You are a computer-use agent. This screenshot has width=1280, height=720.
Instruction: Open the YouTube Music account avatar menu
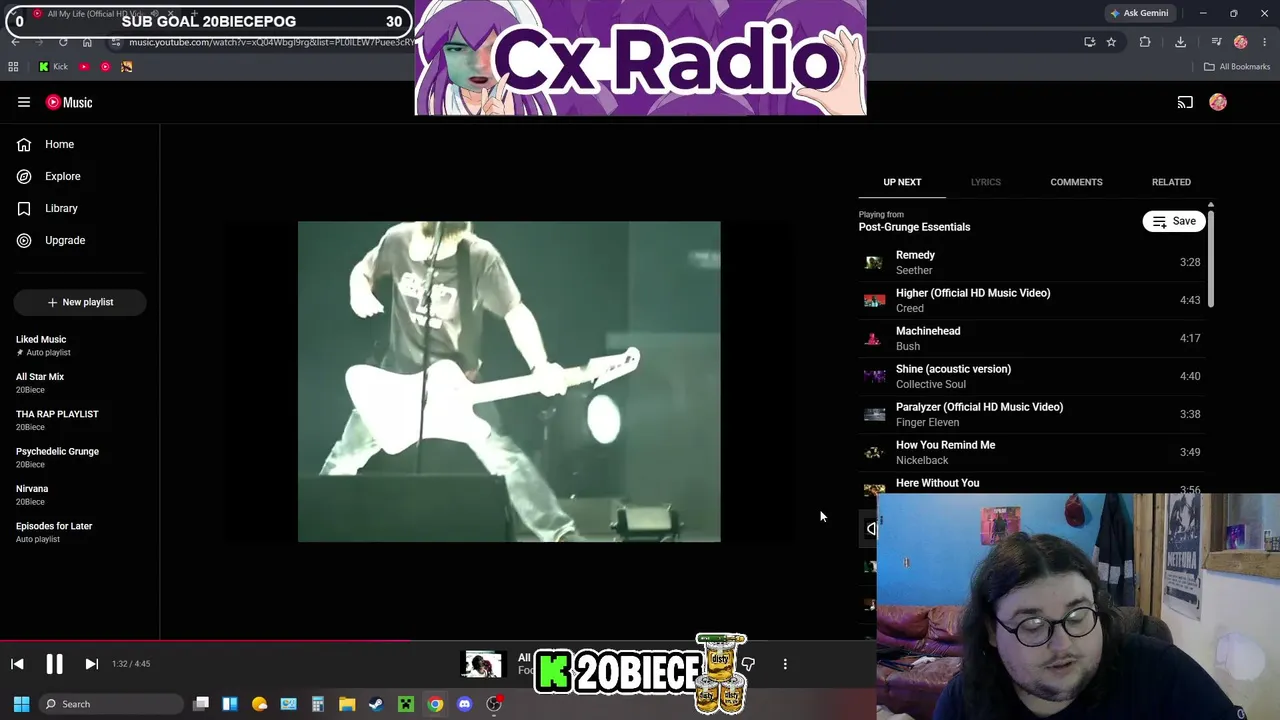tap(1218, 102)
